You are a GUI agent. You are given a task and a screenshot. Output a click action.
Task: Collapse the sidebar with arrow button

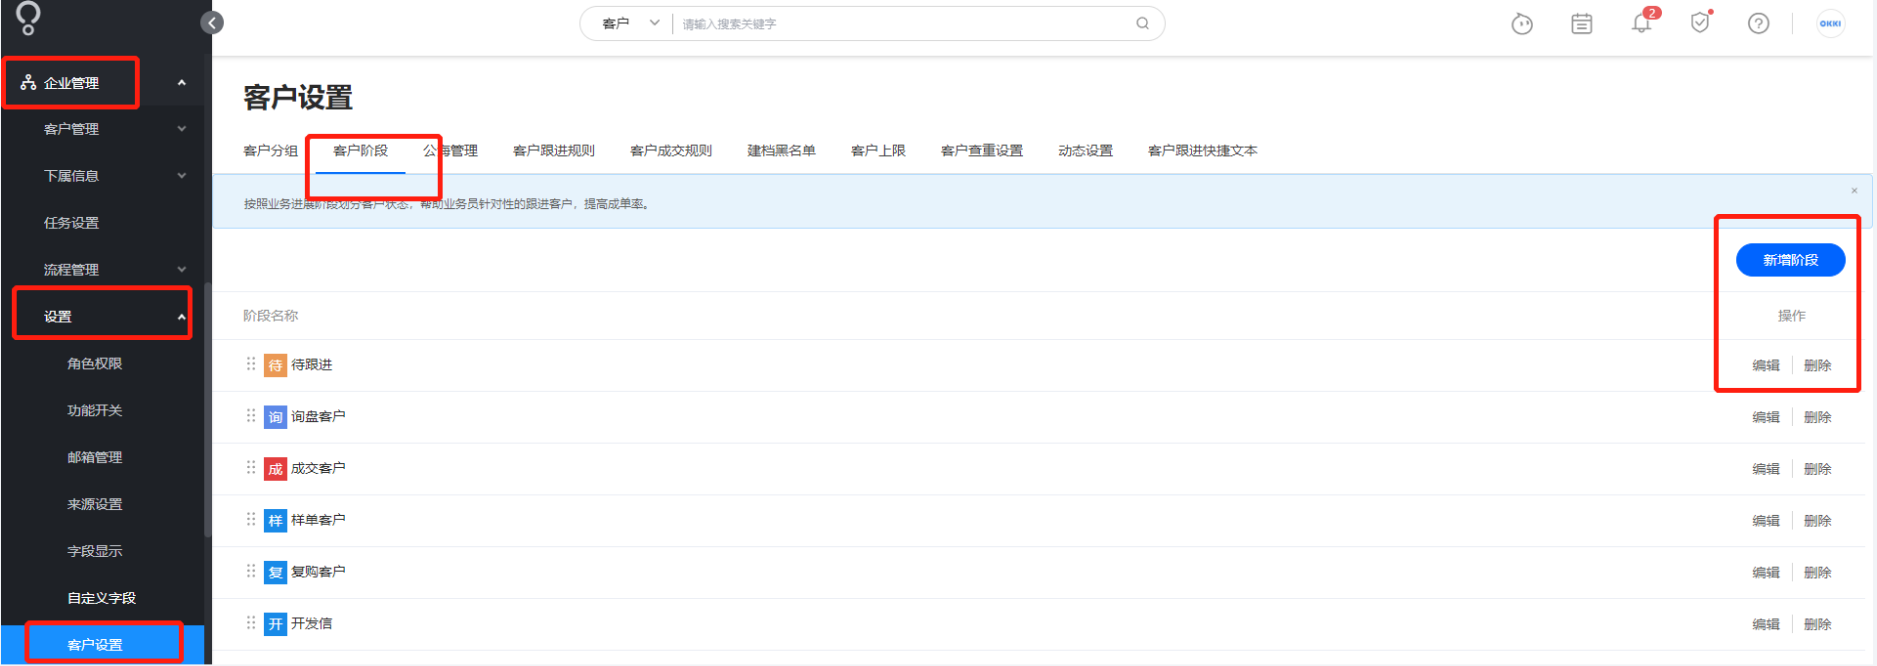click(x=212, y=22)
